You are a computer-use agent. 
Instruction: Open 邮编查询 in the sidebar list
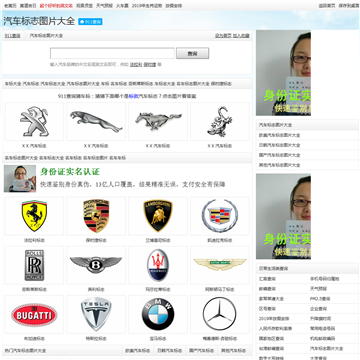(267, 289)
